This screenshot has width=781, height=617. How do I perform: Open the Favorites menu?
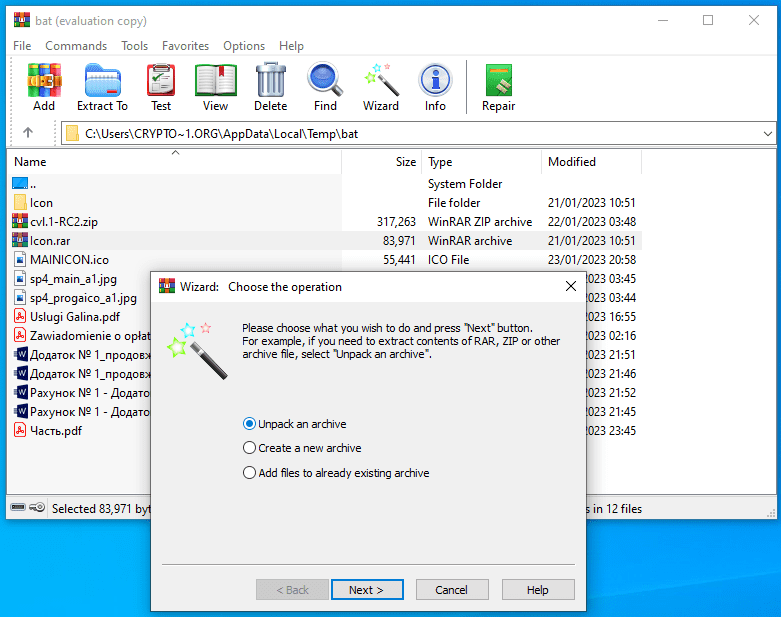pos(185,46)
